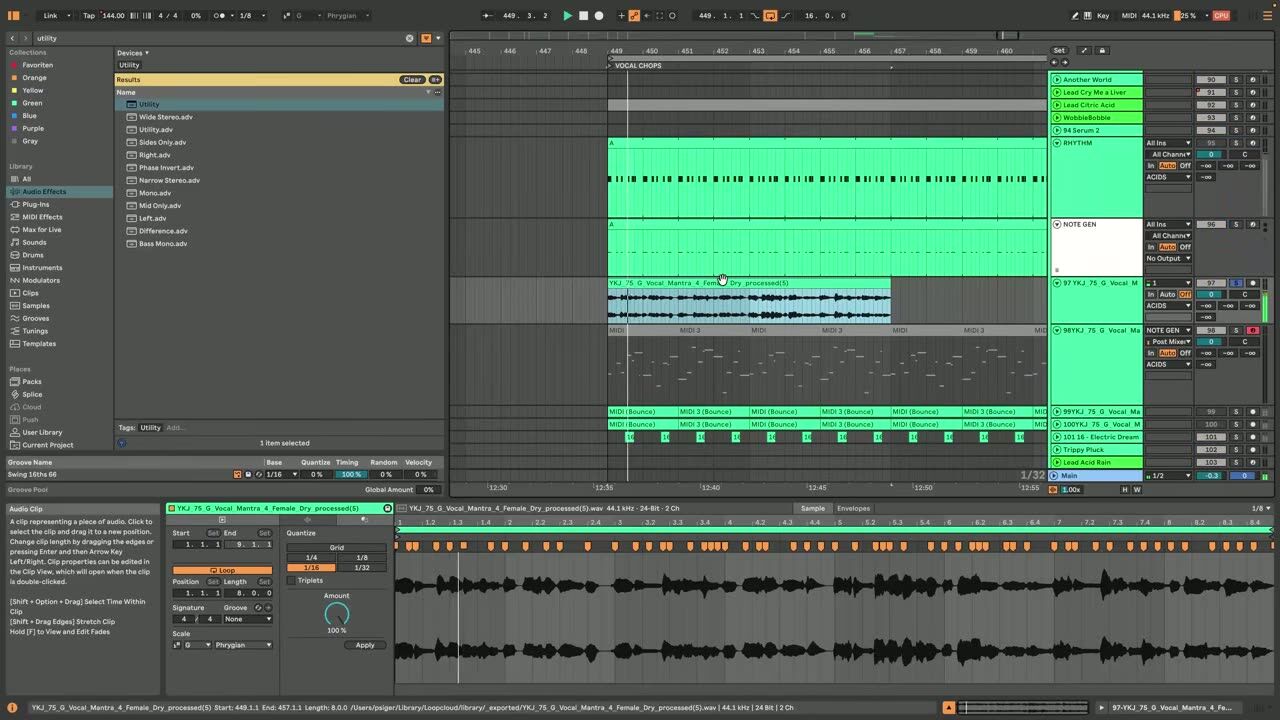This screenshot has height=720, width=1280.
Task: Click the Set locator button
Action: 1059,51
